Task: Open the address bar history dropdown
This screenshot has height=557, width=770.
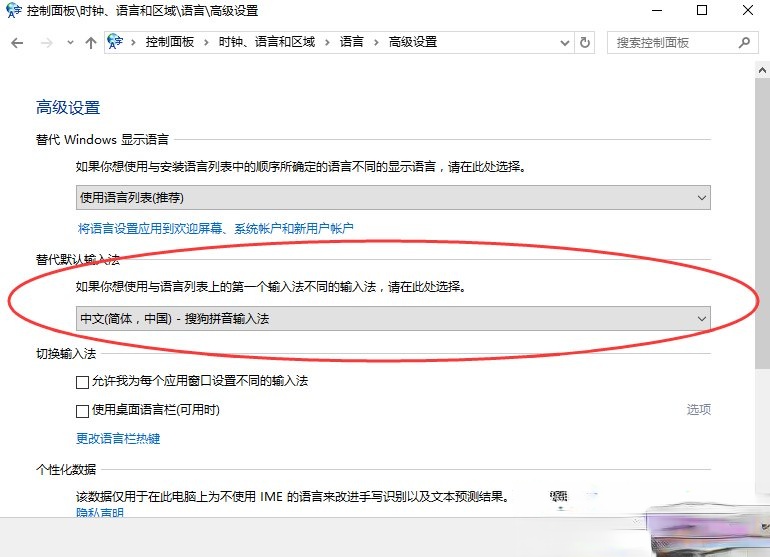Action: point(565,43)
